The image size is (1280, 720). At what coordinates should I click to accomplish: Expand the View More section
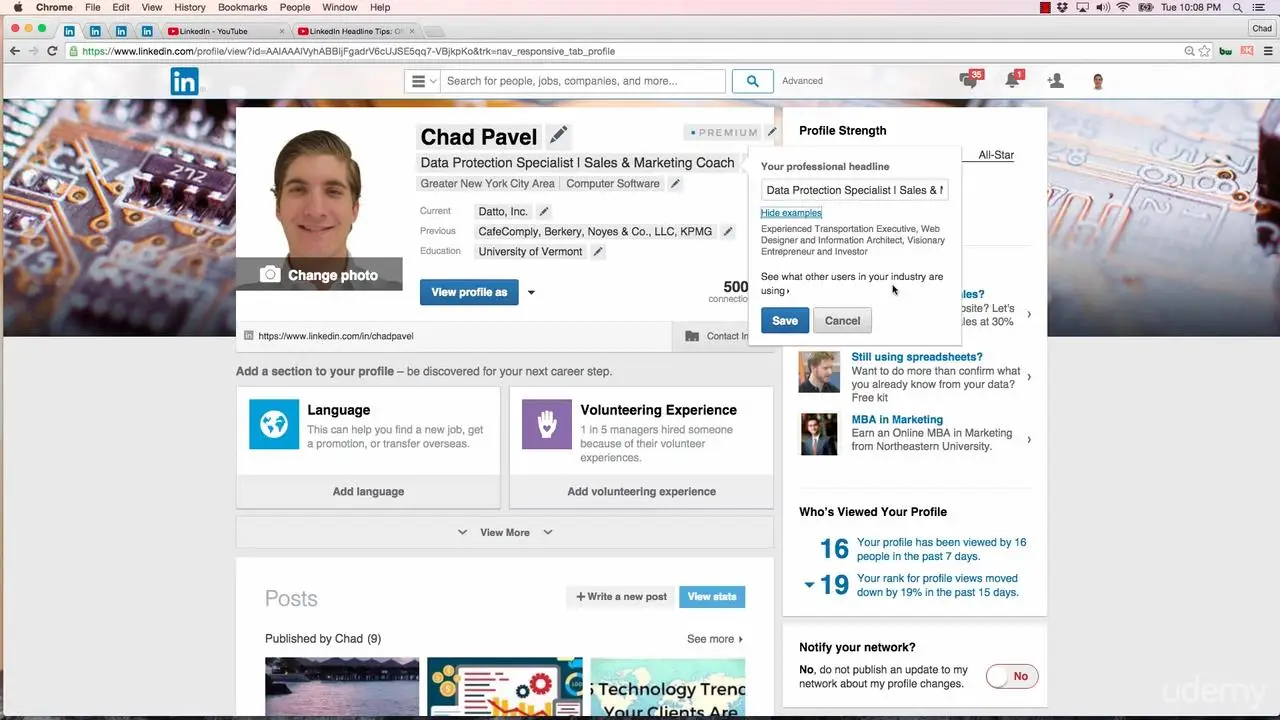click(504, 532)
